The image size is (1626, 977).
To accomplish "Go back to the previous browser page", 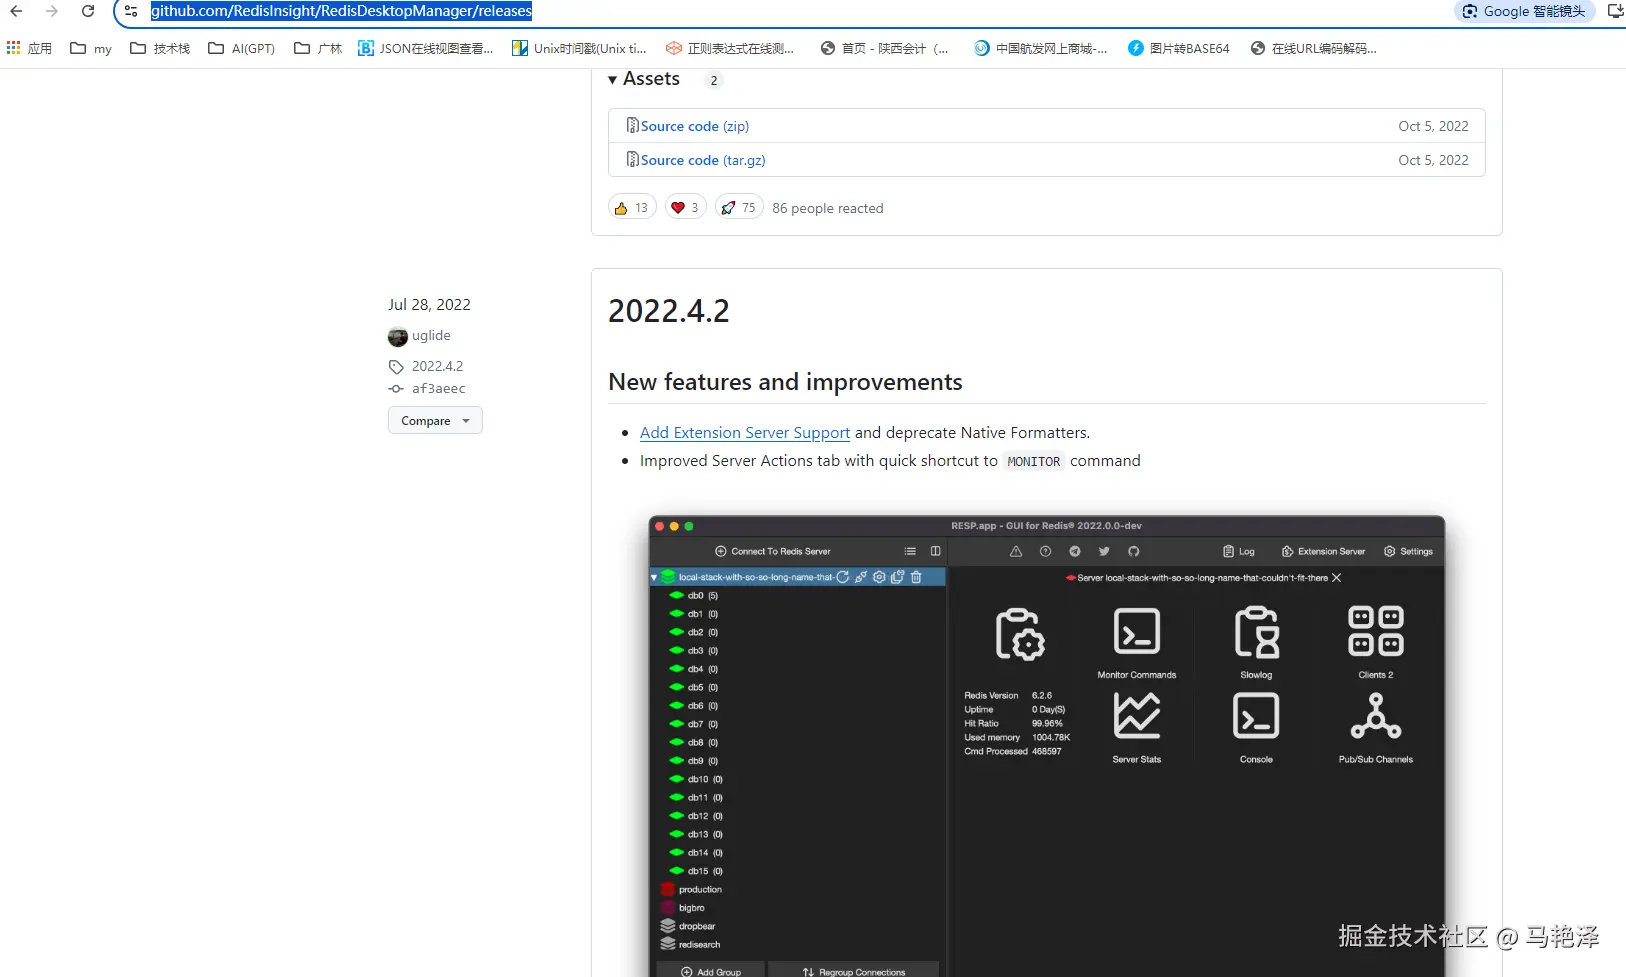I will click(16, 11).
